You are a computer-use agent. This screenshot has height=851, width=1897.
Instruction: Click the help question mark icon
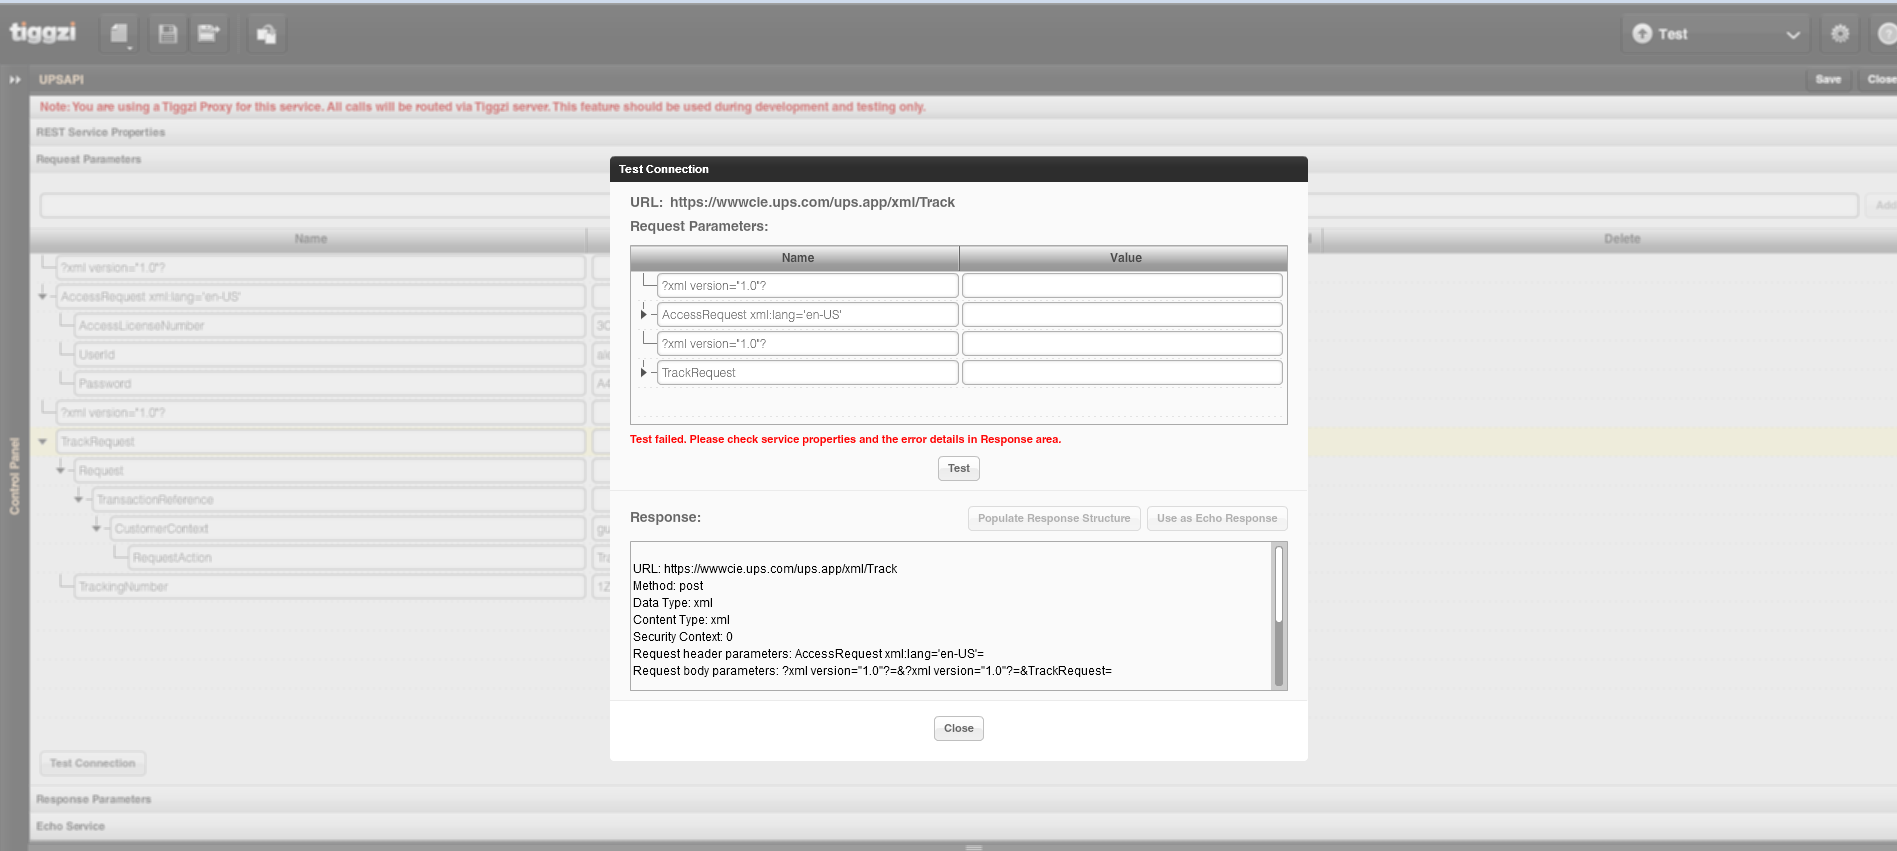point(1885,34)
